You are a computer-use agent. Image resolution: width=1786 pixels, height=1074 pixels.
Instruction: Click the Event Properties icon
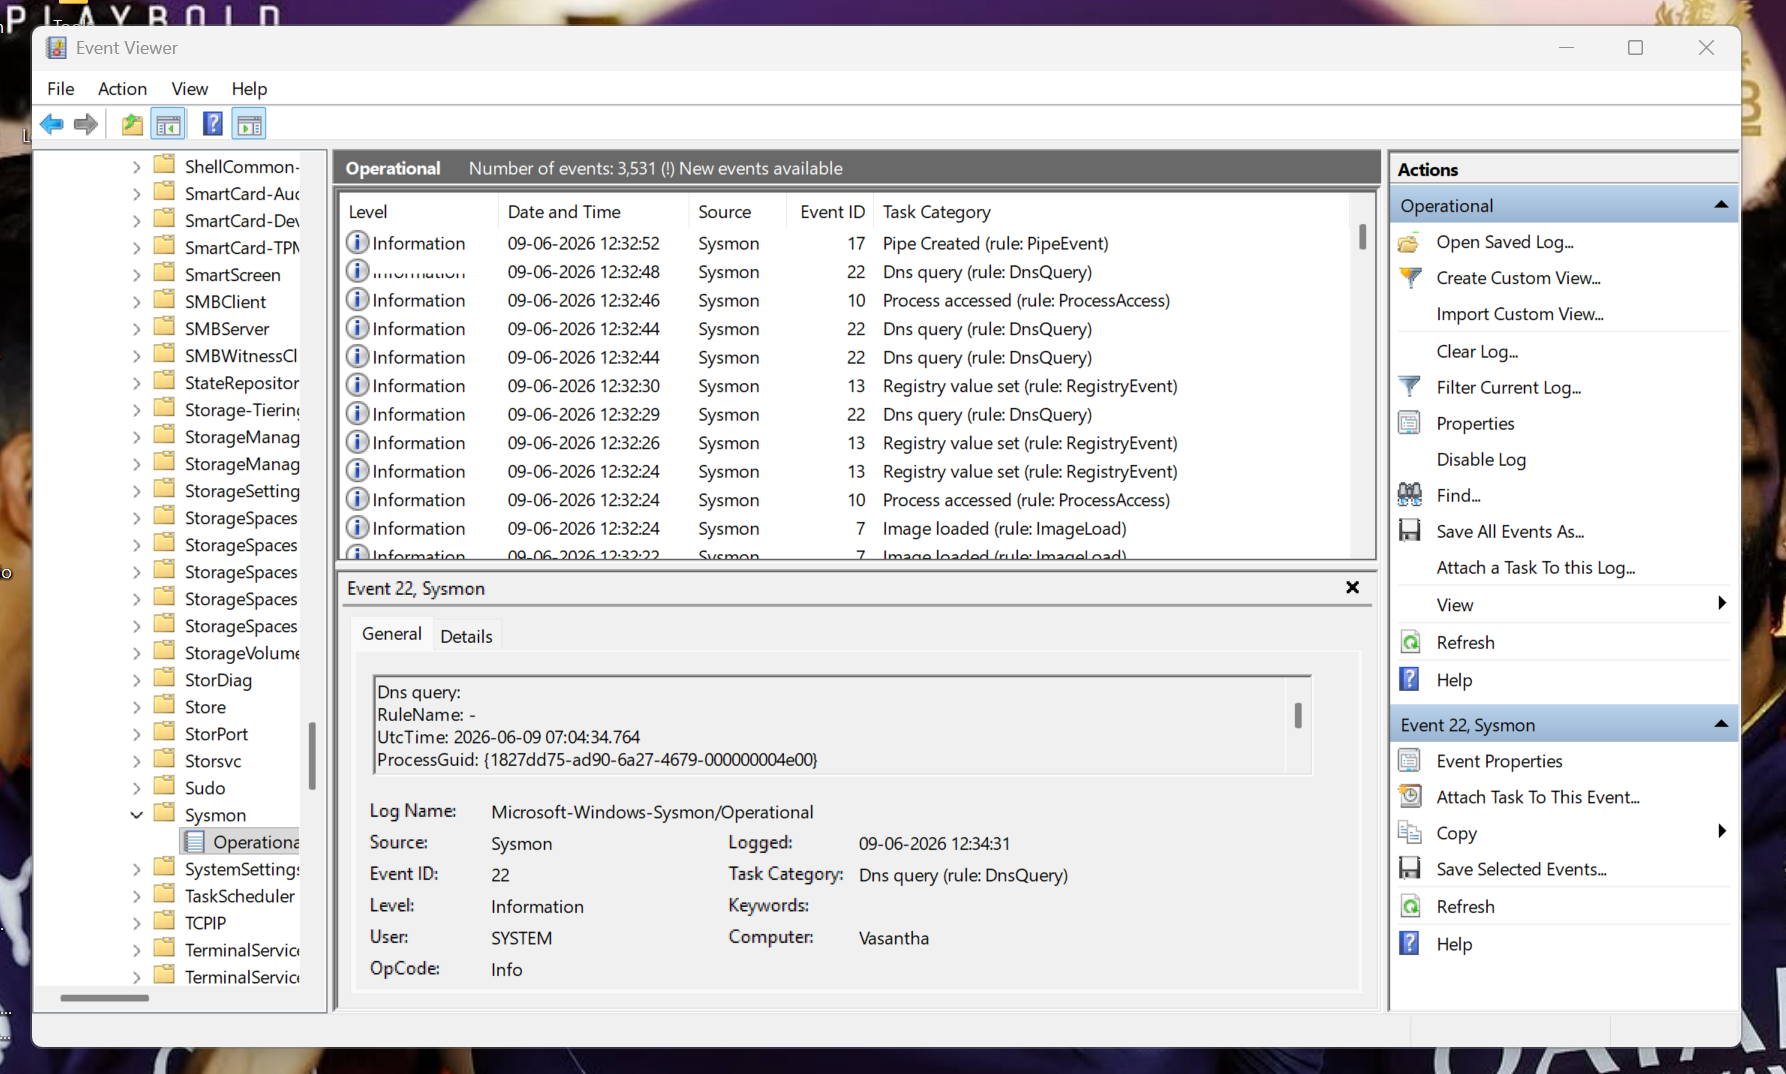pyautogui.click(x=1410, y=761)
